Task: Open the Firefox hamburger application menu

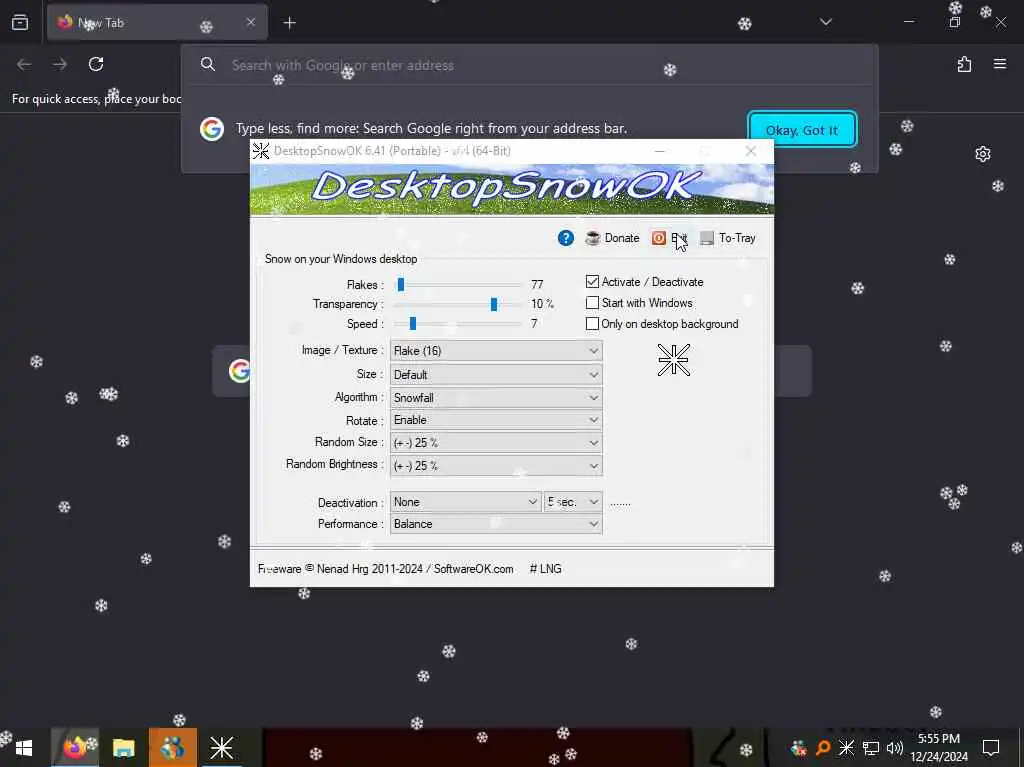Action: (x=1000, y=64)
